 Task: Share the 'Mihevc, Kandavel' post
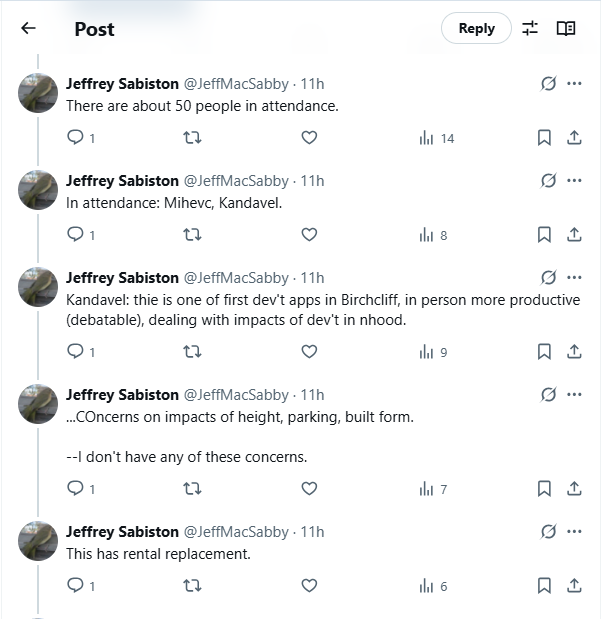[x=574, y=235]
